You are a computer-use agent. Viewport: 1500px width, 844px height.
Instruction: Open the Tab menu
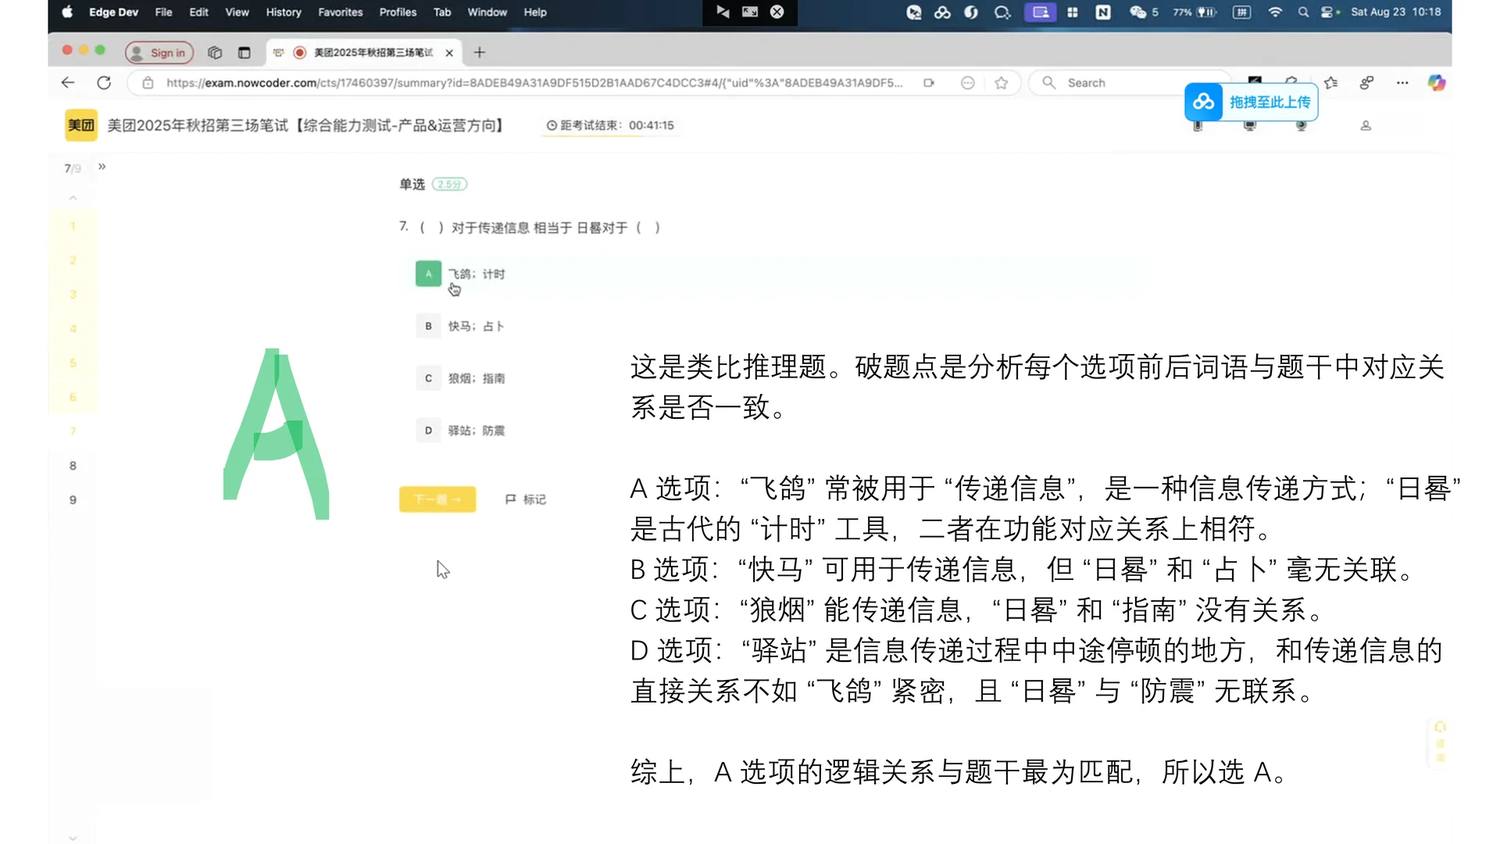coord(442,12)
